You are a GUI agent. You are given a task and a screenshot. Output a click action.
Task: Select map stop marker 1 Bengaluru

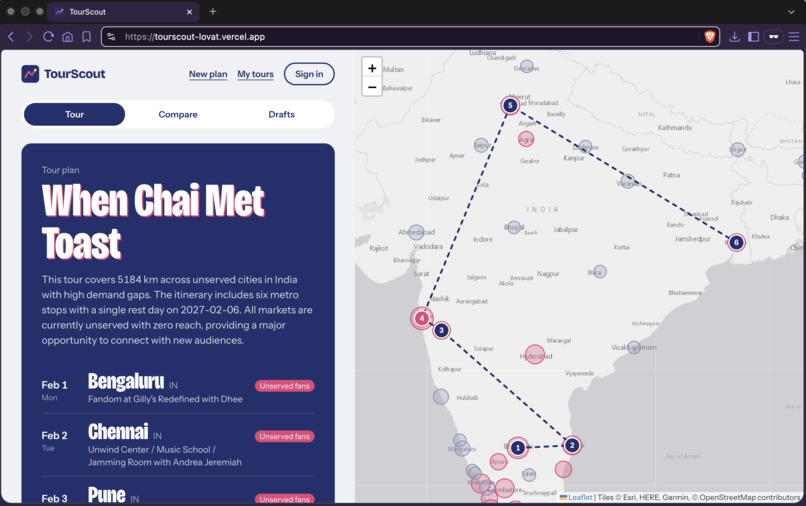pyautogui.click(x=518, y=448)
